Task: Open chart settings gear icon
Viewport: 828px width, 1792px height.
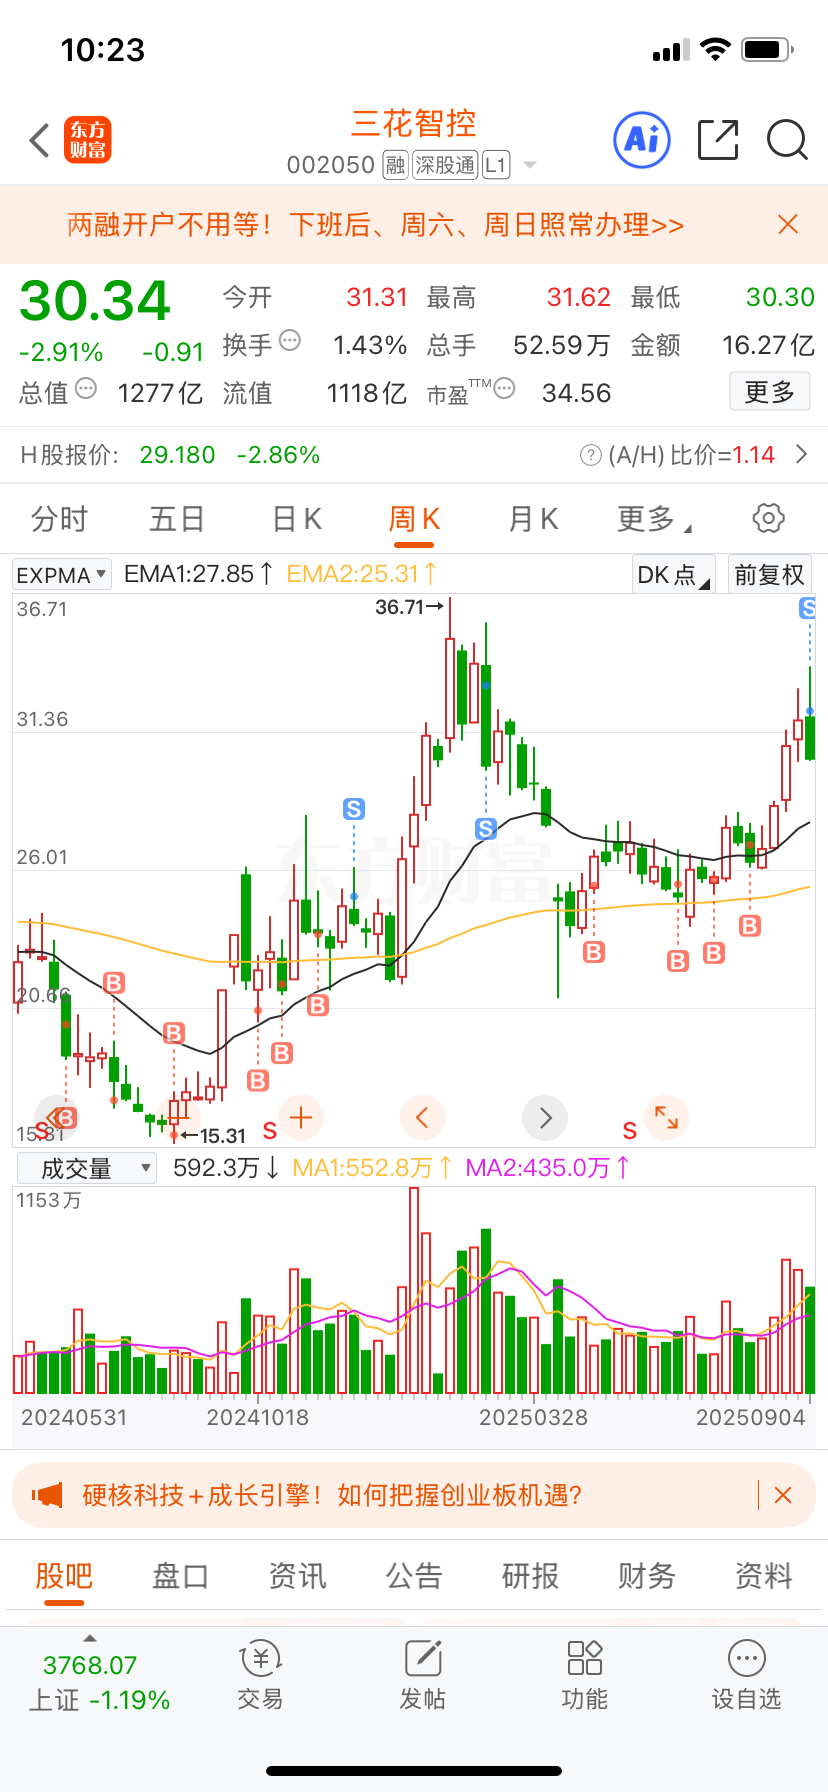Action: (768, 518)
